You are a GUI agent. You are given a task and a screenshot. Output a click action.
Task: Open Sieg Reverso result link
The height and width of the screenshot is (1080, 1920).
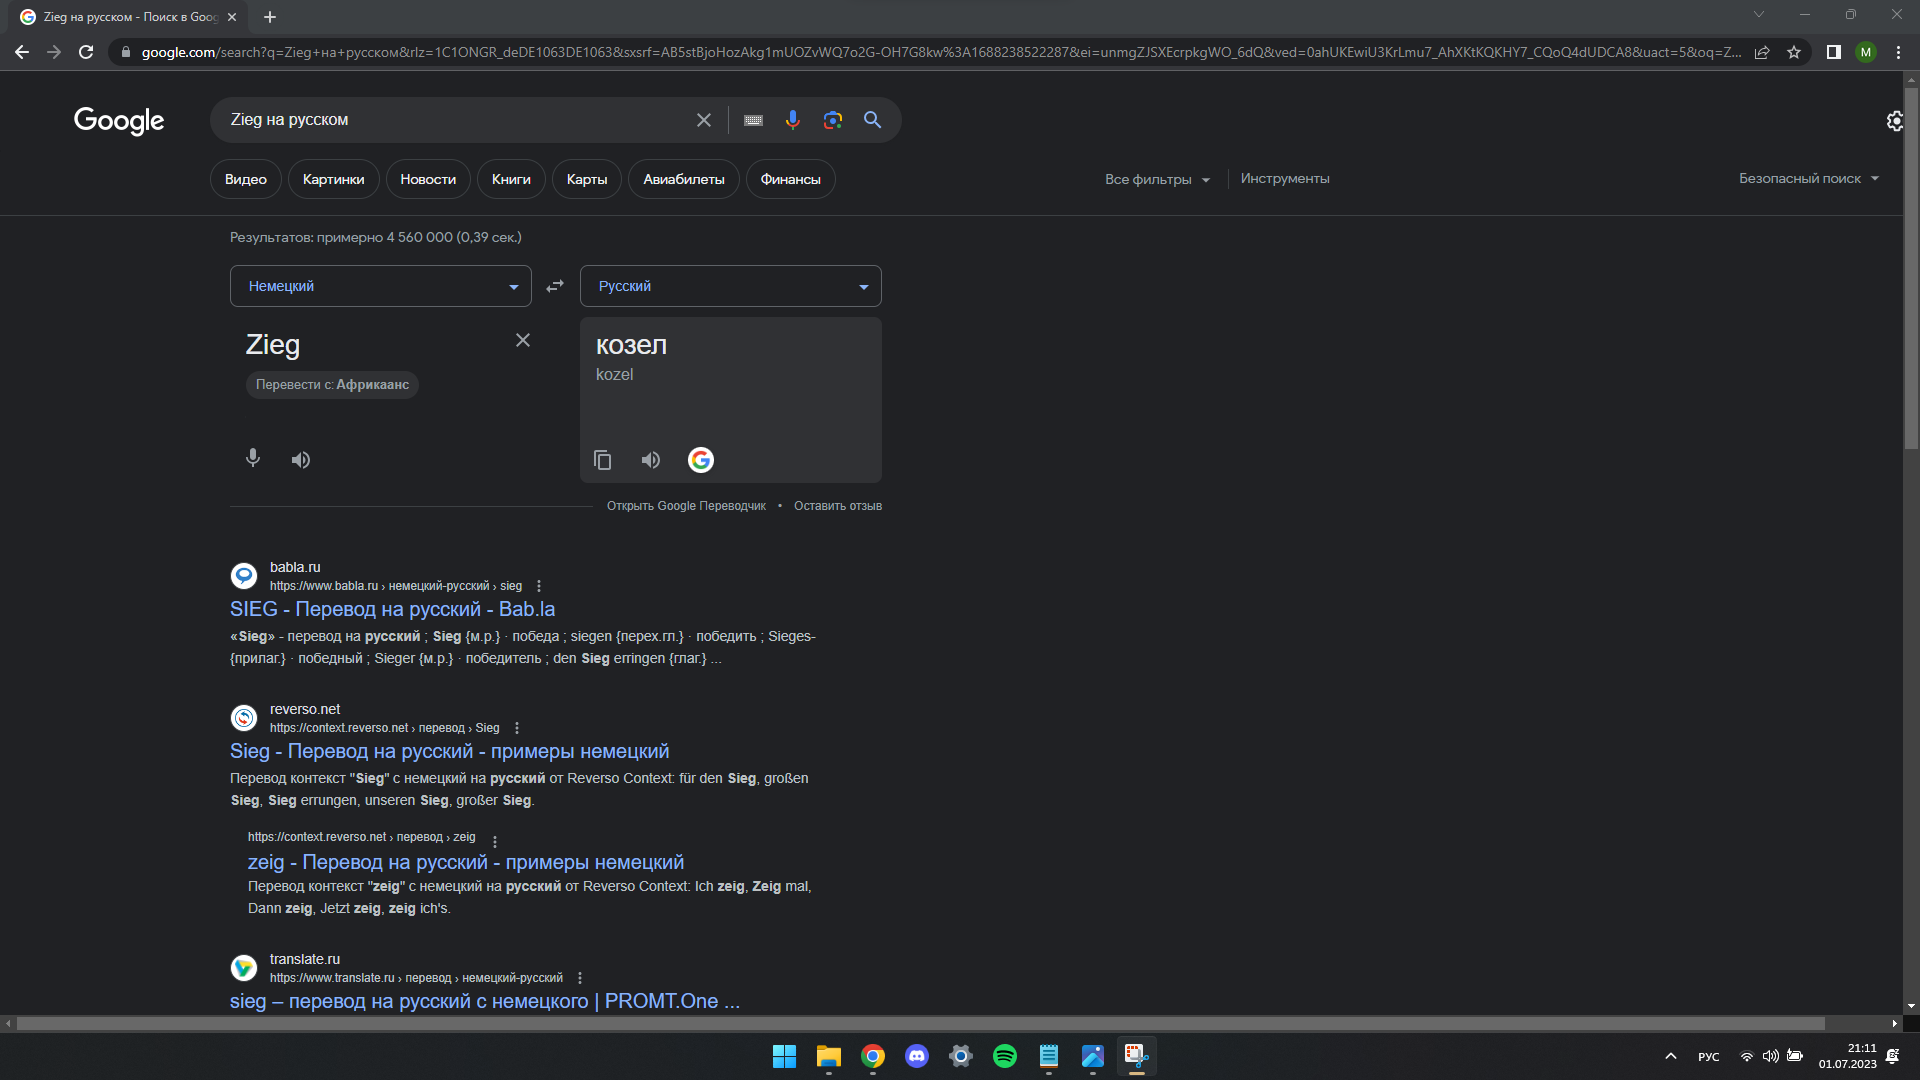449,751
